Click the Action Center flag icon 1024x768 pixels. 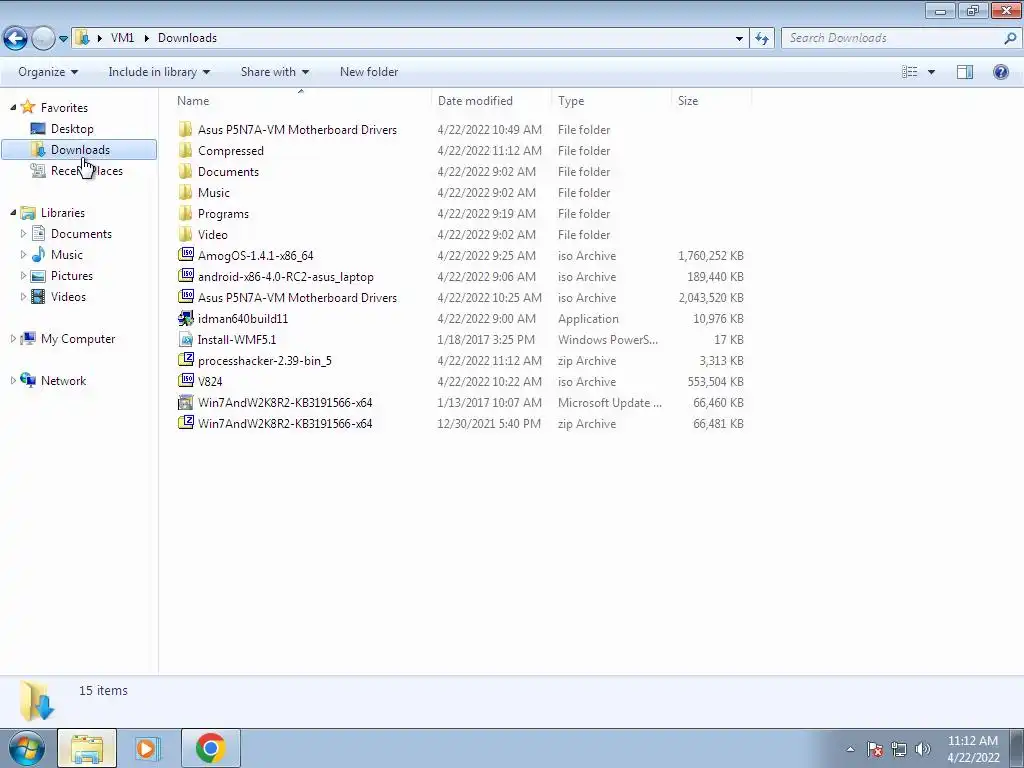pyautogui.click(x=874, y=749)
